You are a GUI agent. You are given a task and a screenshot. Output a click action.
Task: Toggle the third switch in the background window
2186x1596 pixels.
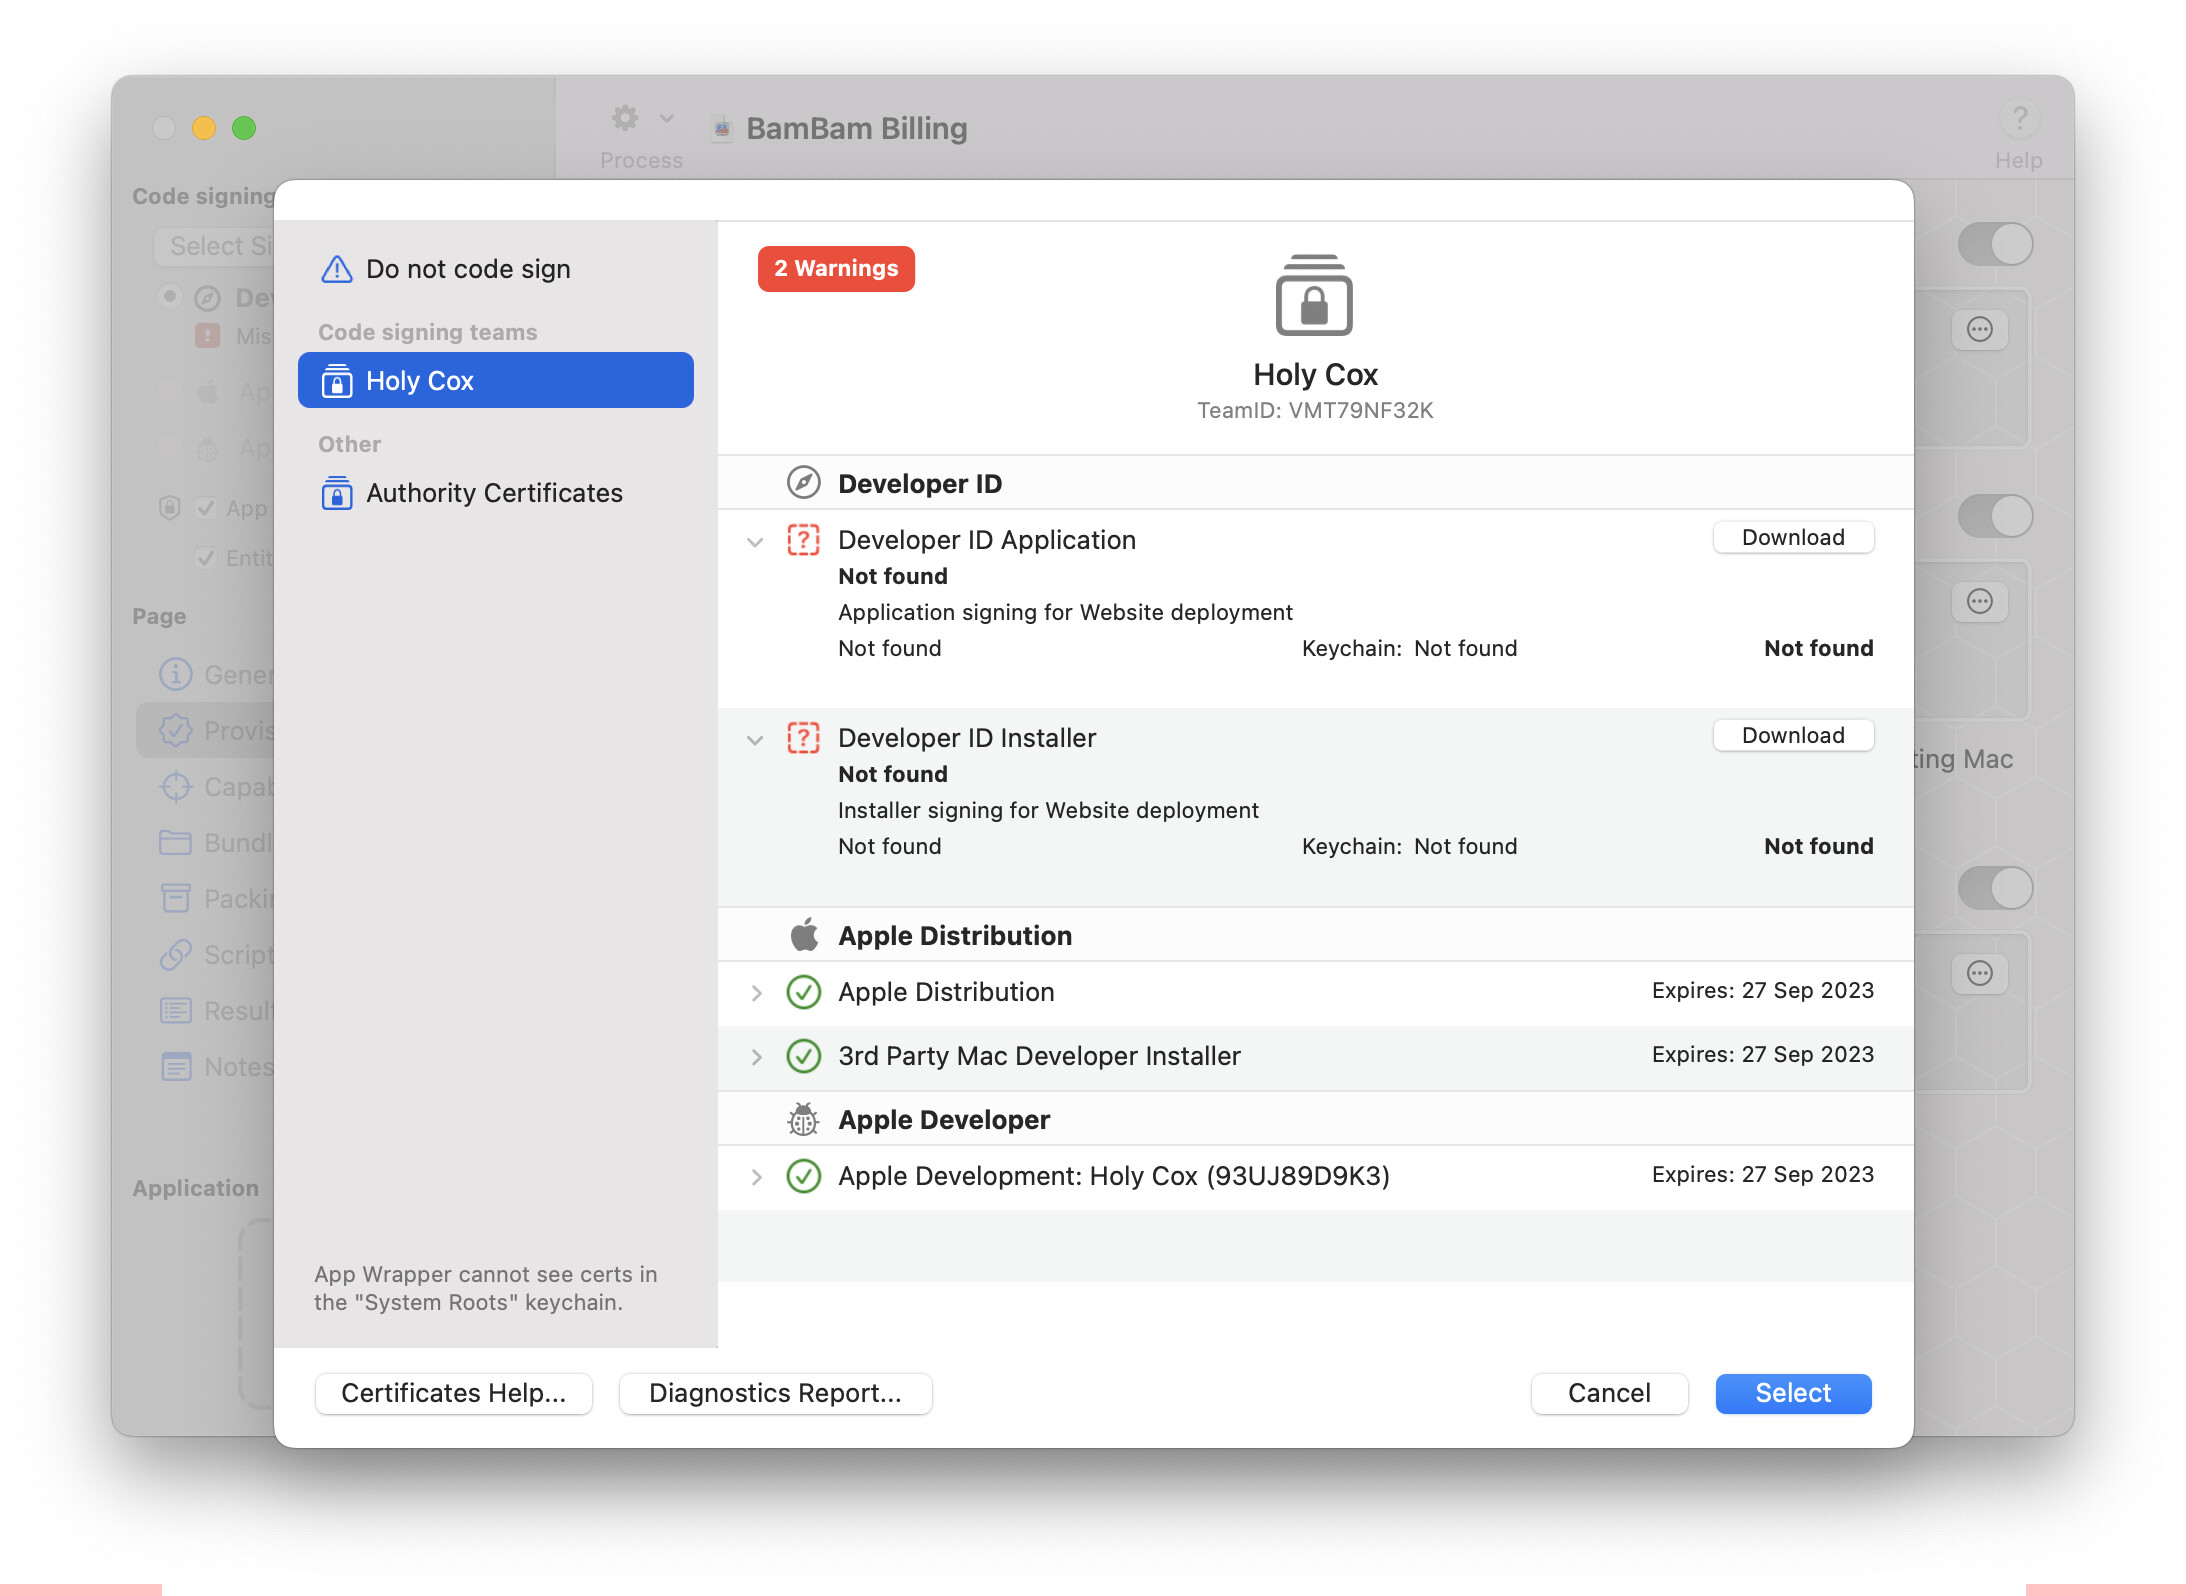pos(1995,888)
